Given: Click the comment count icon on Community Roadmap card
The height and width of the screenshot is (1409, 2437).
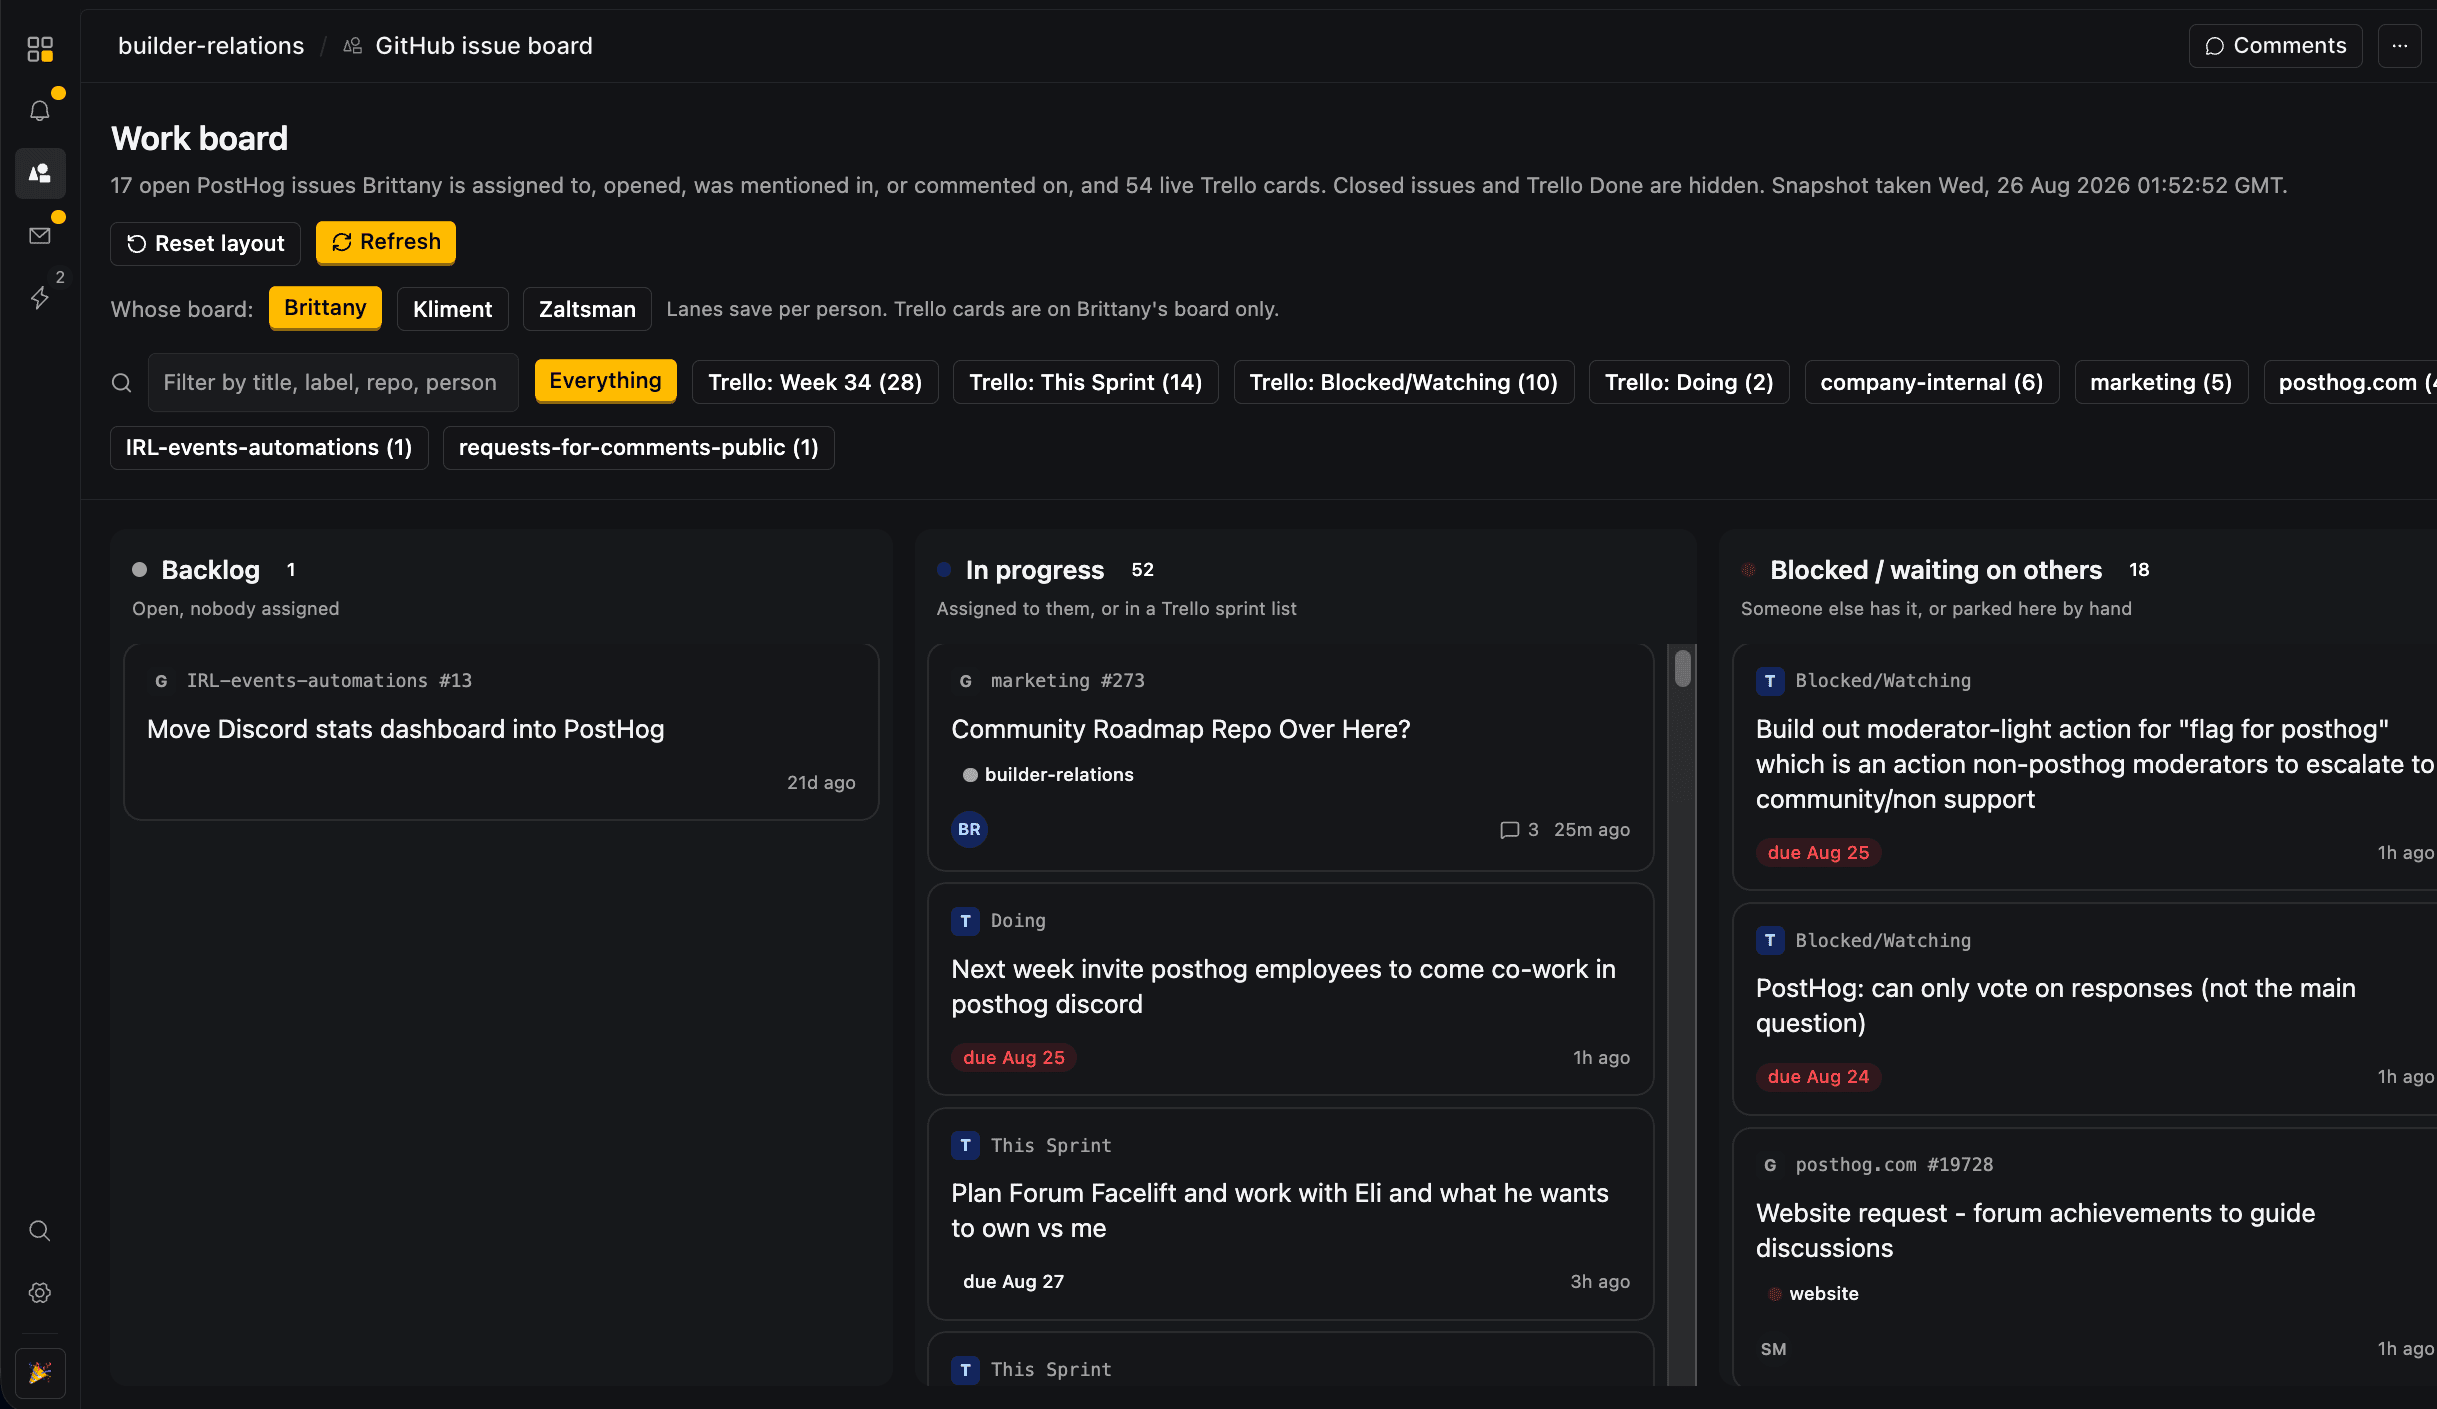Looking at the screenshot, I should point(1509,830).
